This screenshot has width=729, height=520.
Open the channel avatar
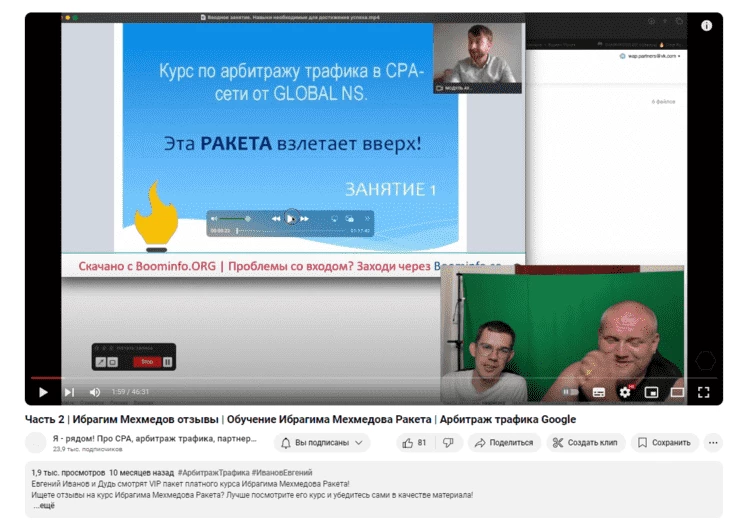[x=35, y=442]
